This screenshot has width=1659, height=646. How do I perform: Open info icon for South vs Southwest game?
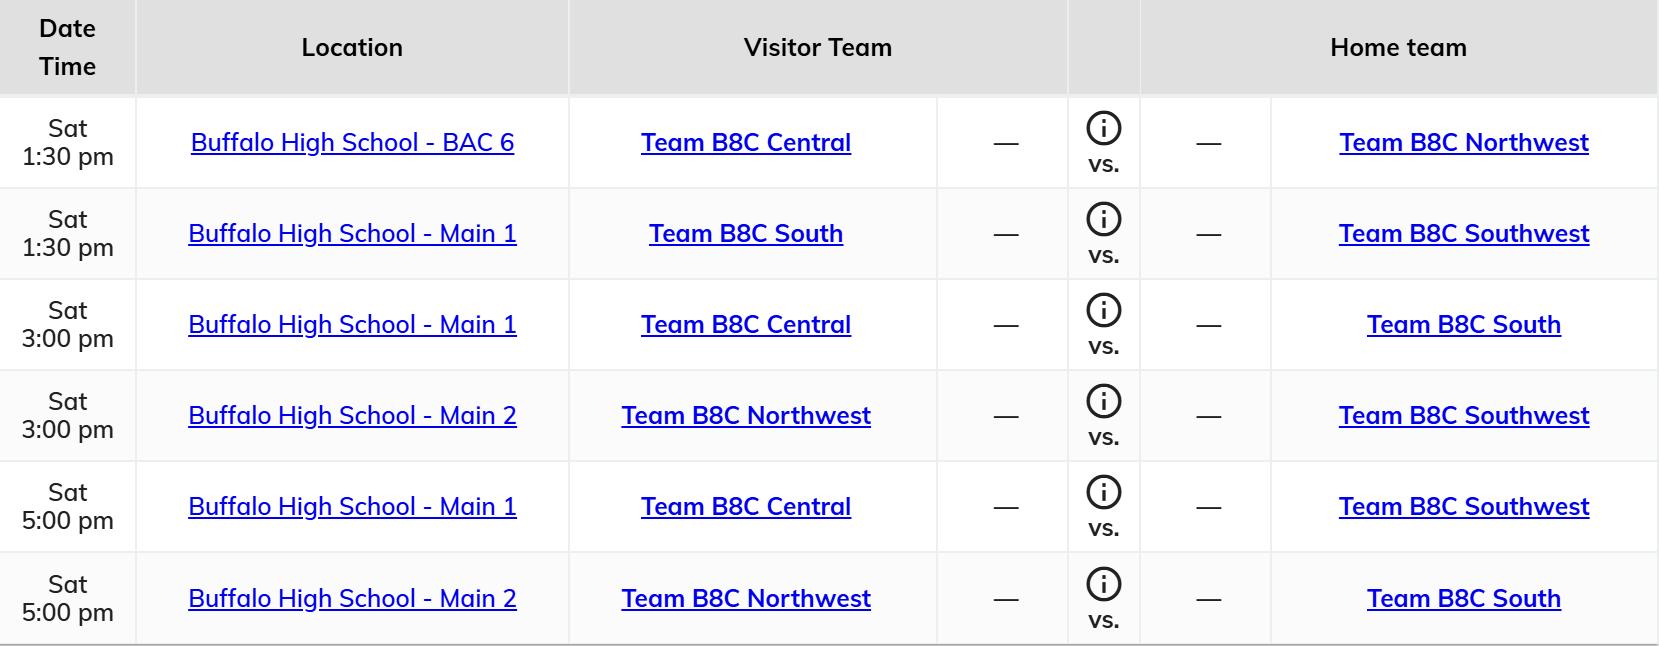pos(1103,219)
